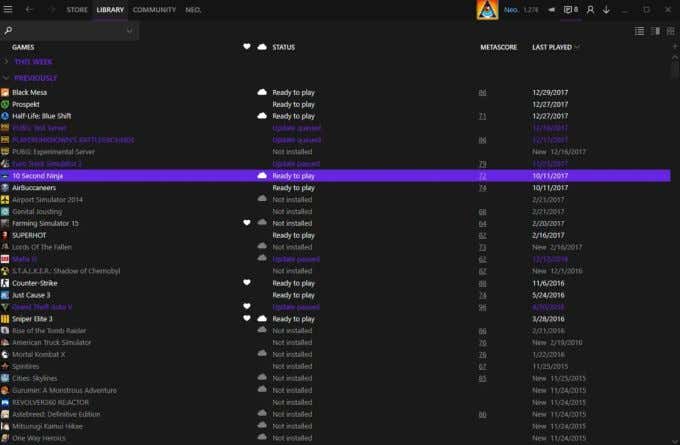This screenshot has height=445, width=680.
Task: Open Cities: Skylines metascore link
Action: click(x=482, y=379)
